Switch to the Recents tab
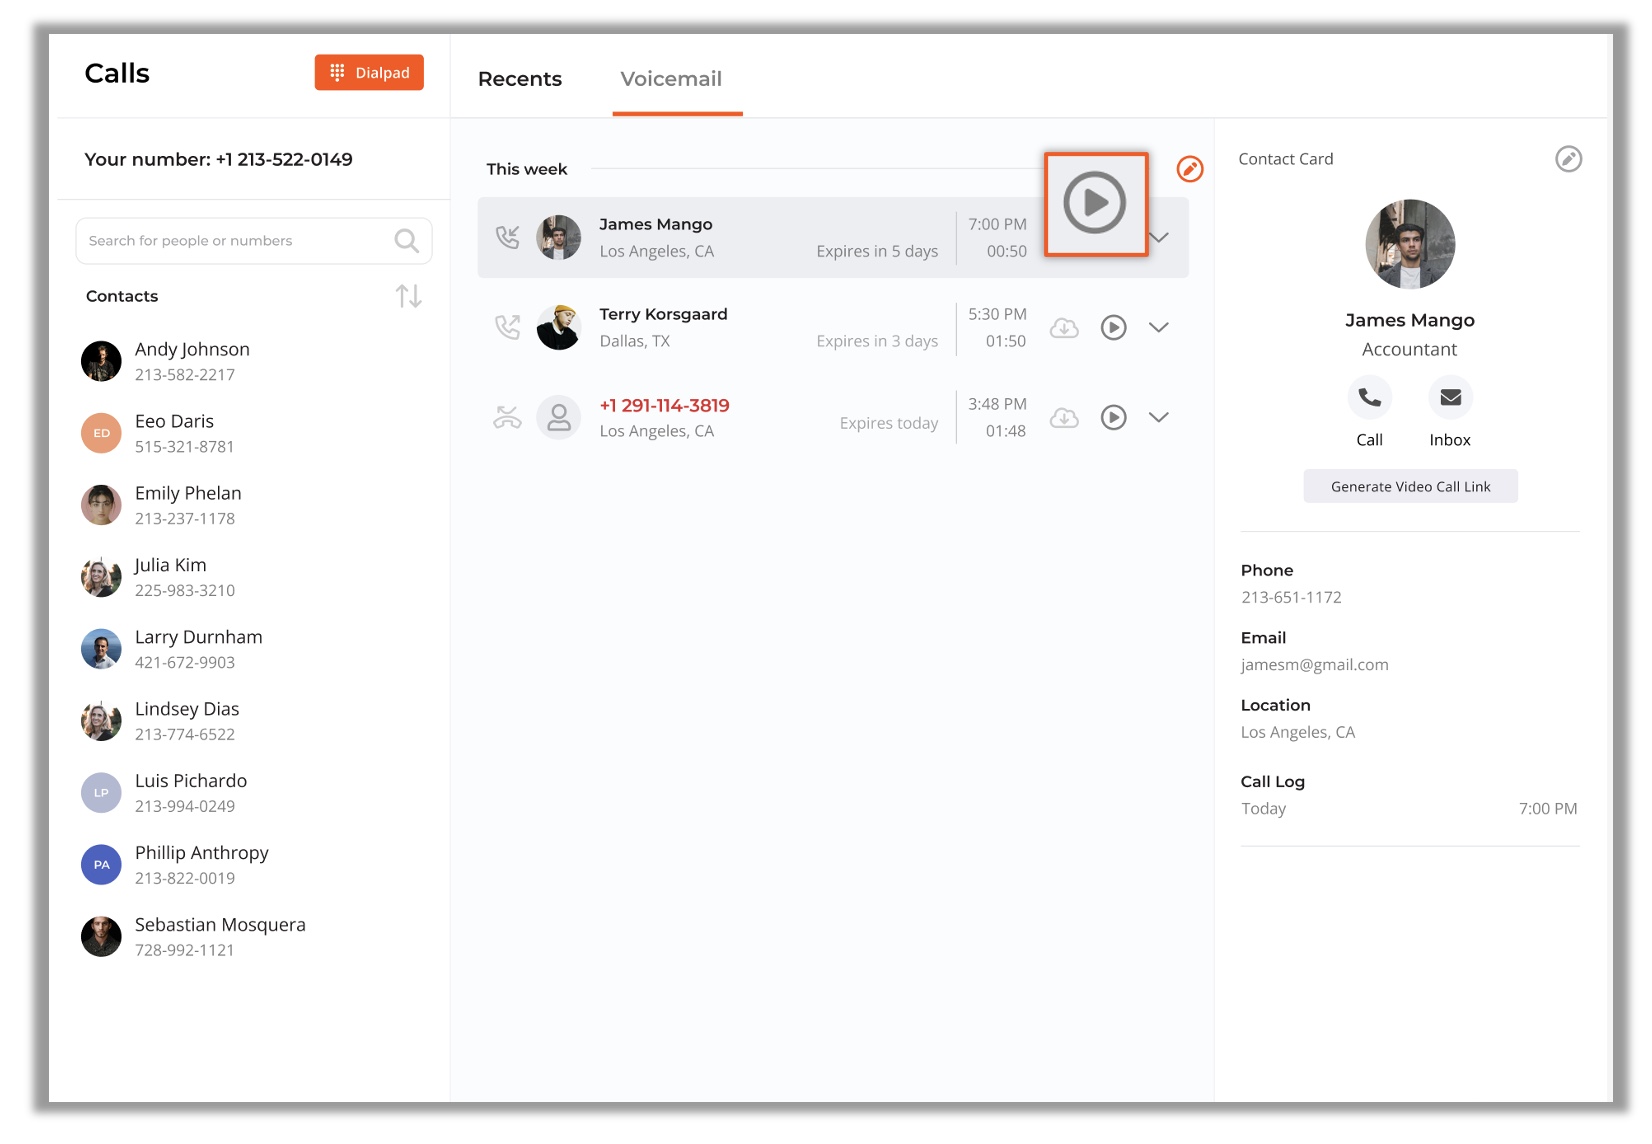 (x=520, y=79)
